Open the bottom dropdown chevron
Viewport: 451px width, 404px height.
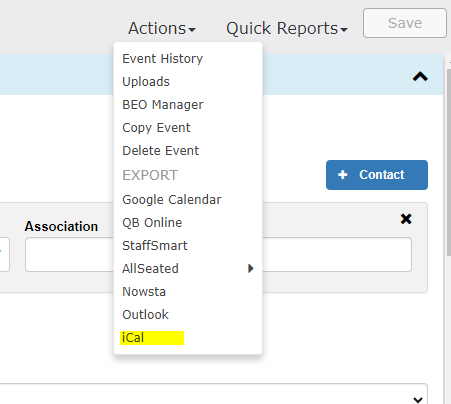418,399
